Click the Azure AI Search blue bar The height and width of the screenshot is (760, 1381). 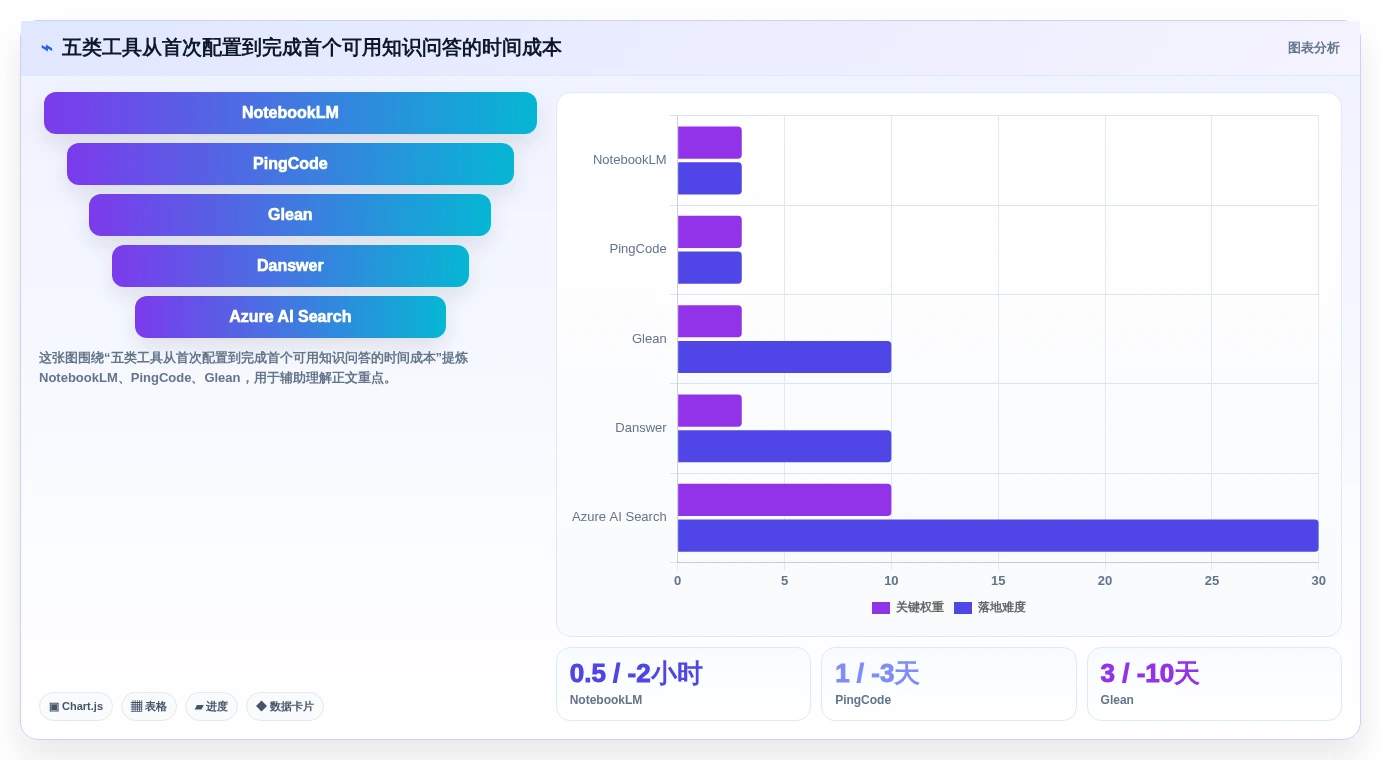pyautogui.click(x=998, y=535)
